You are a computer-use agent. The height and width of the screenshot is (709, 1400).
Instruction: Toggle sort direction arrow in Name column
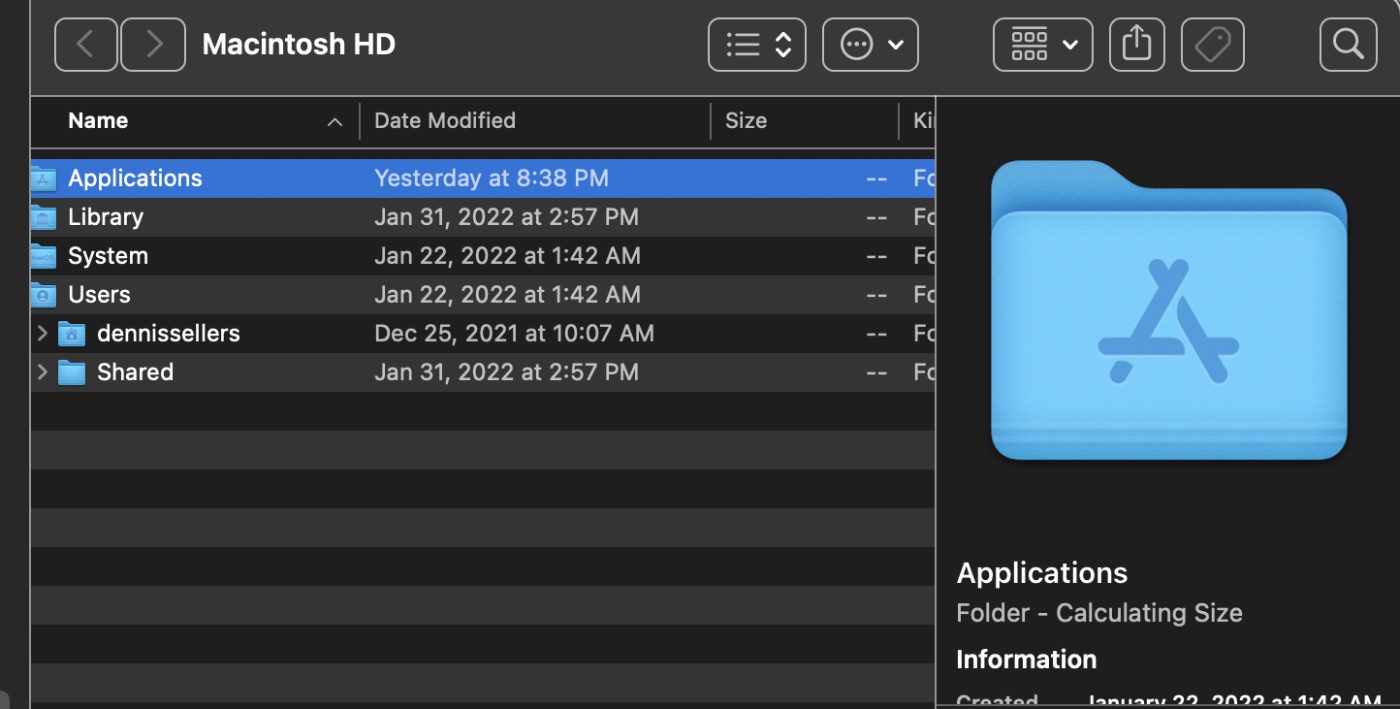click(x=334, y=122)
